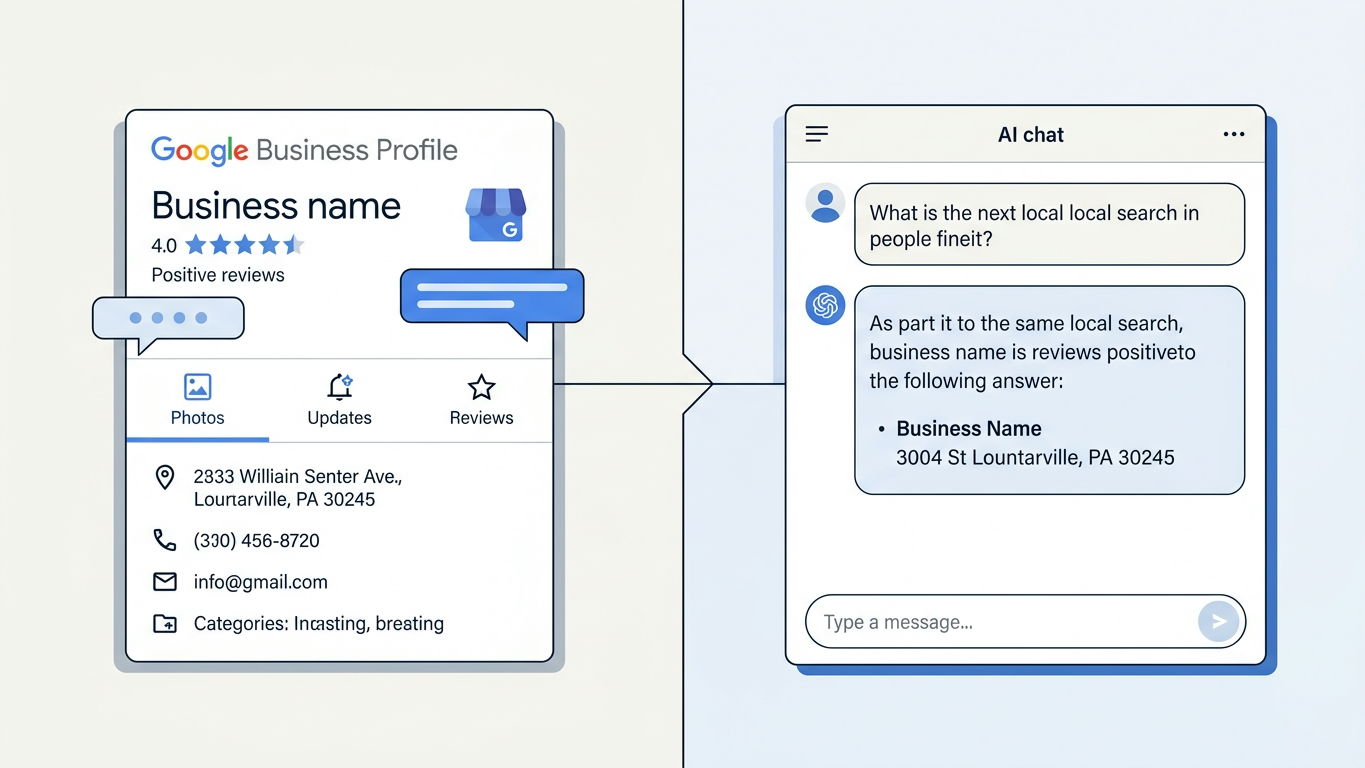Click the Updates bell icon

pyautogui.click(x=340, y=387)
